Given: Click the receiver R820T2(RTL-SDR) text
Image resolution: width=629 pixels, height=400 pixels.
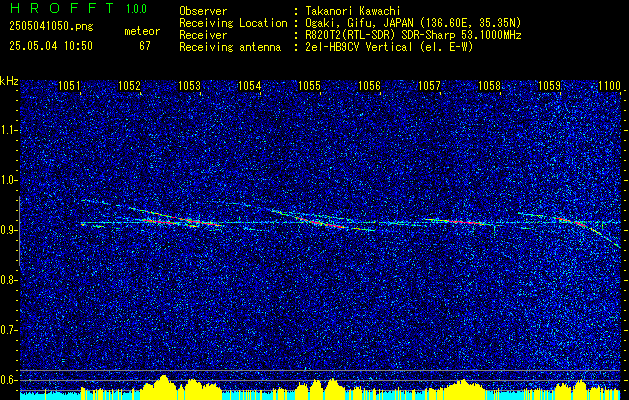Looking at the screenshot, I should click(352, 35).
